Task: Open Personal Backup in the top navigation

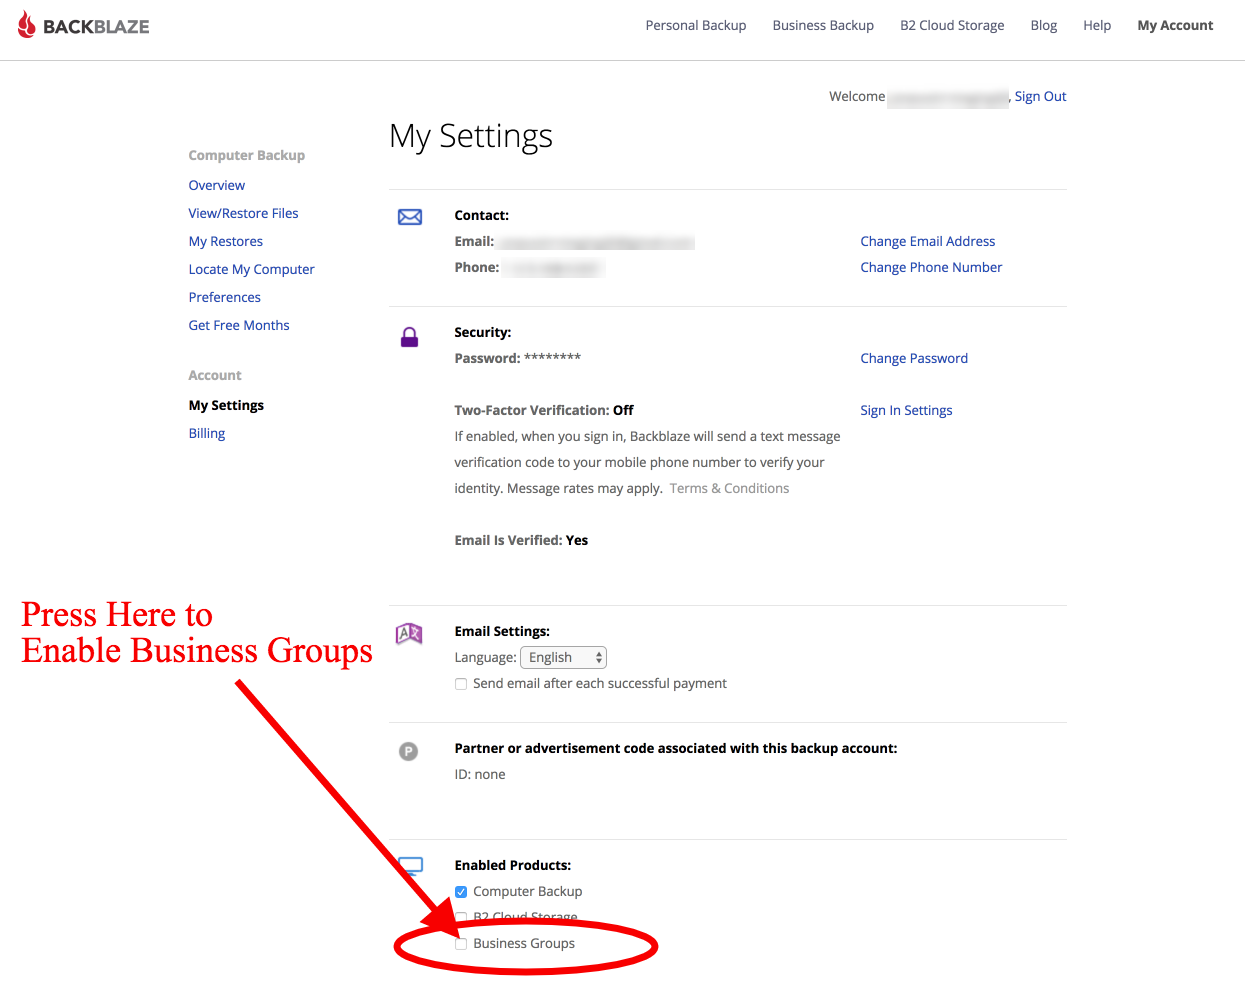Action: click(696, 26)
